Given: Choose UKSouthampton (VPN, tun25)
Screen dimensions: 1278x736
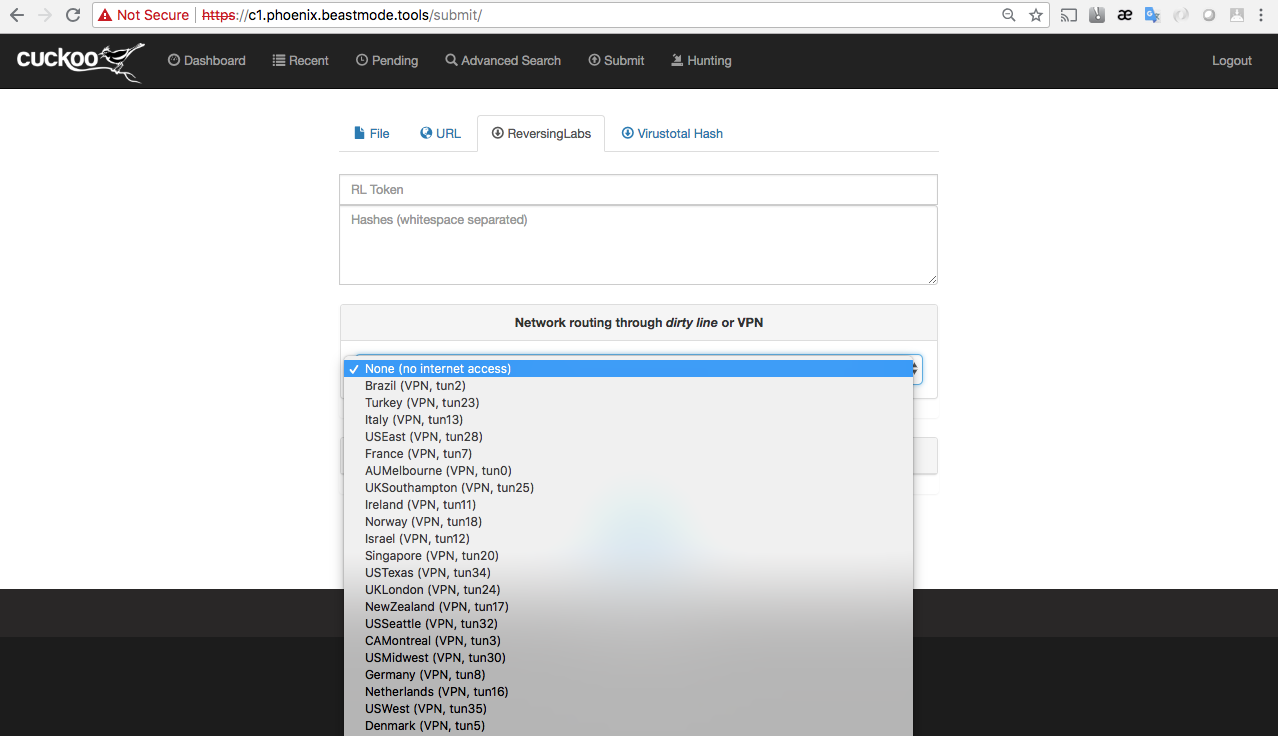Looking at the screenshot, I should click(628, 488).
